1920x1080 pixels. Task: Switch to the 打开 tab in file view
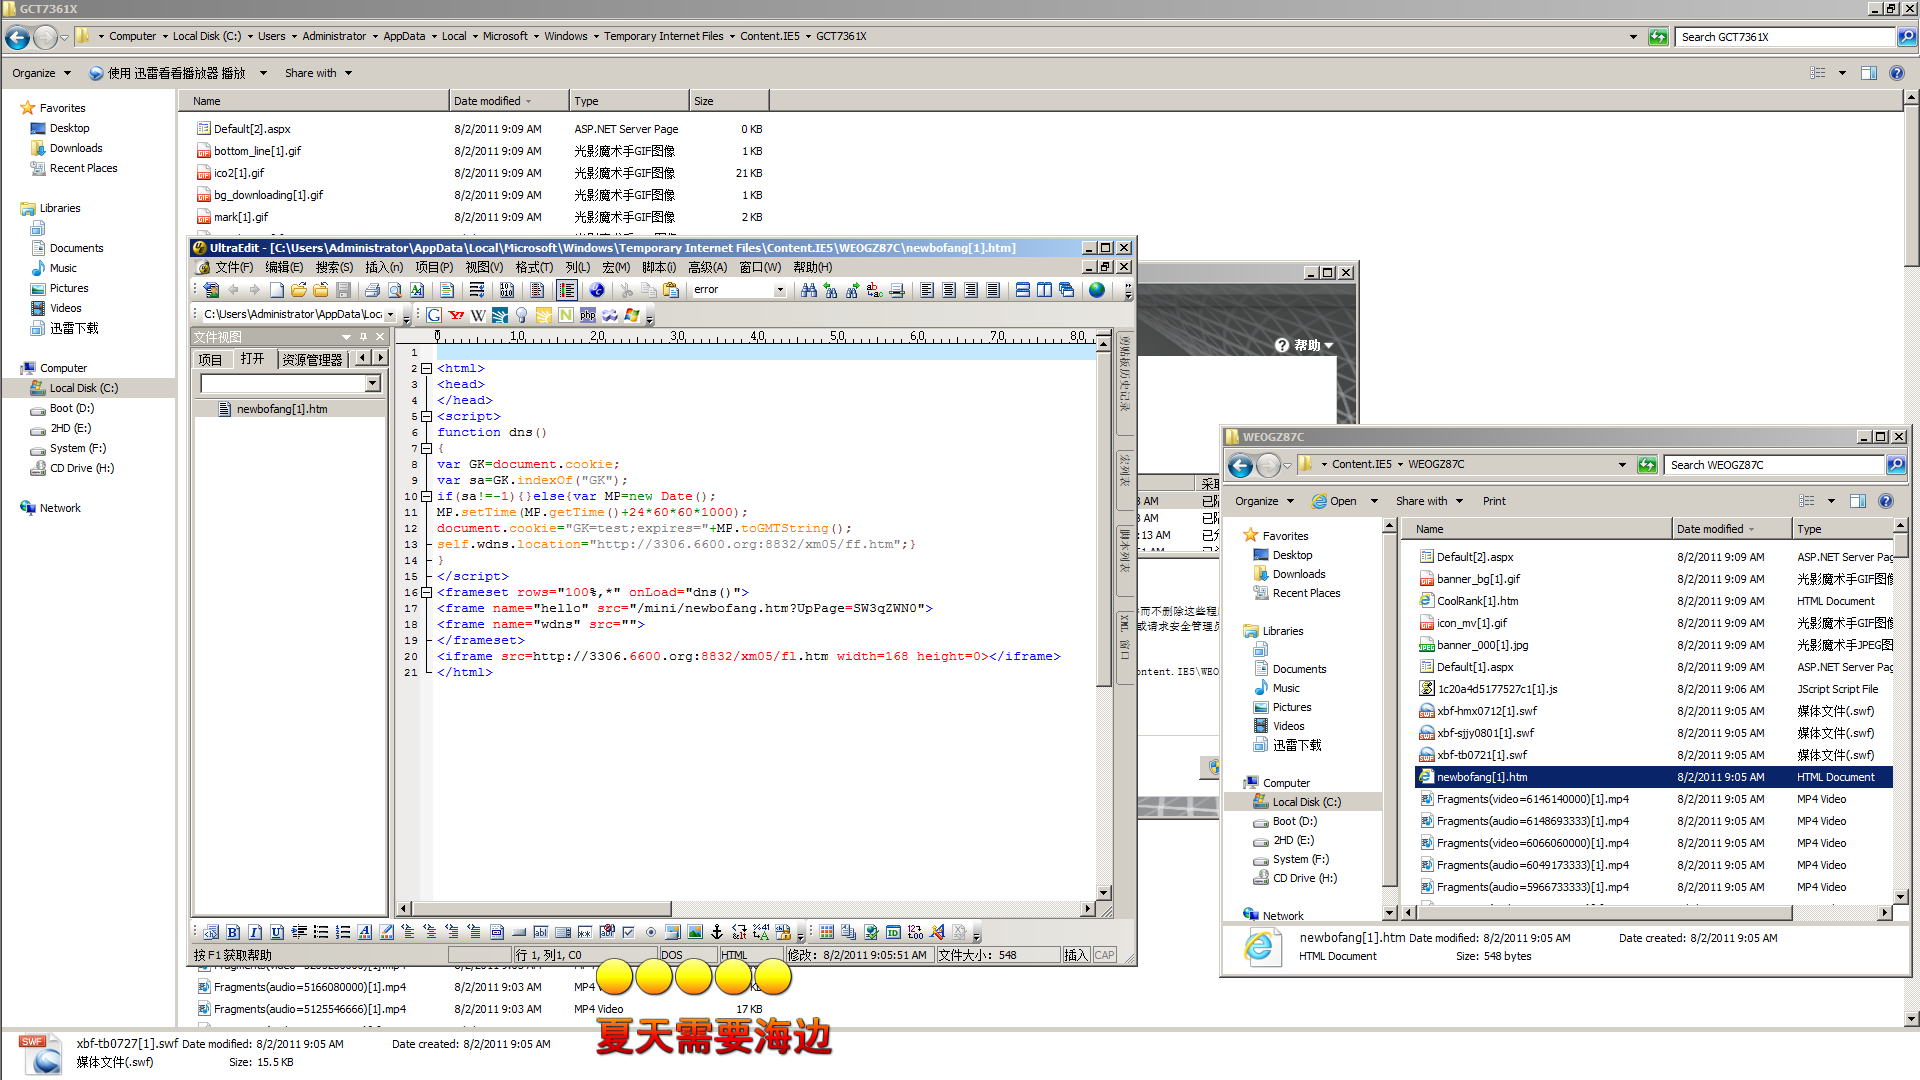pos(252,359)
